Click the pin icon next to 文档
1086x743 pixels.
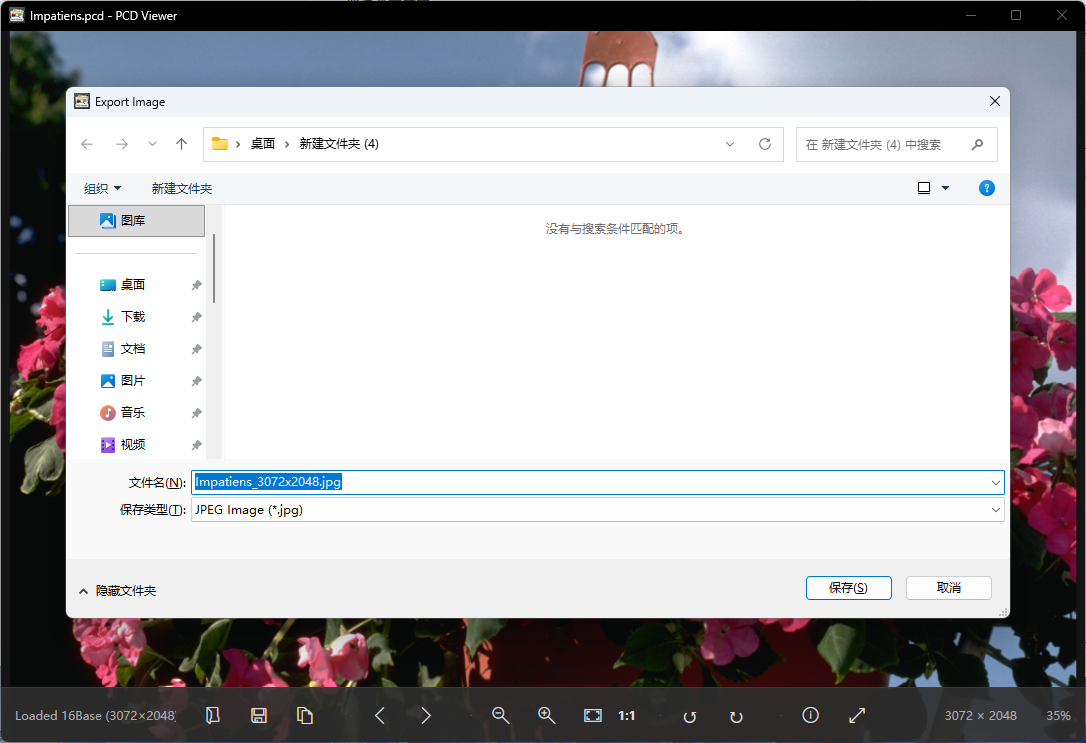pos(196,349)
